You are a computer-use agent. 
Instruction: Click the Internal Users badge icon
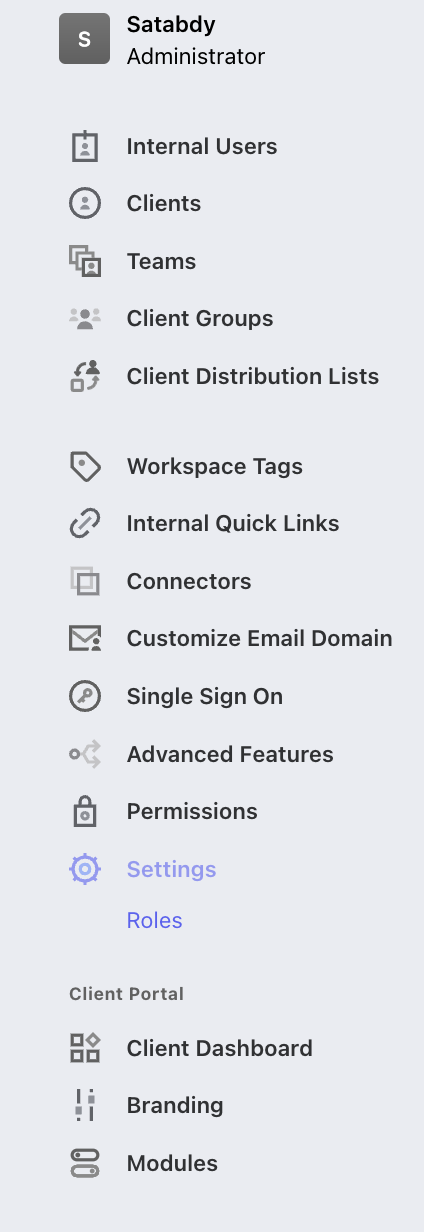click(85, 147)
